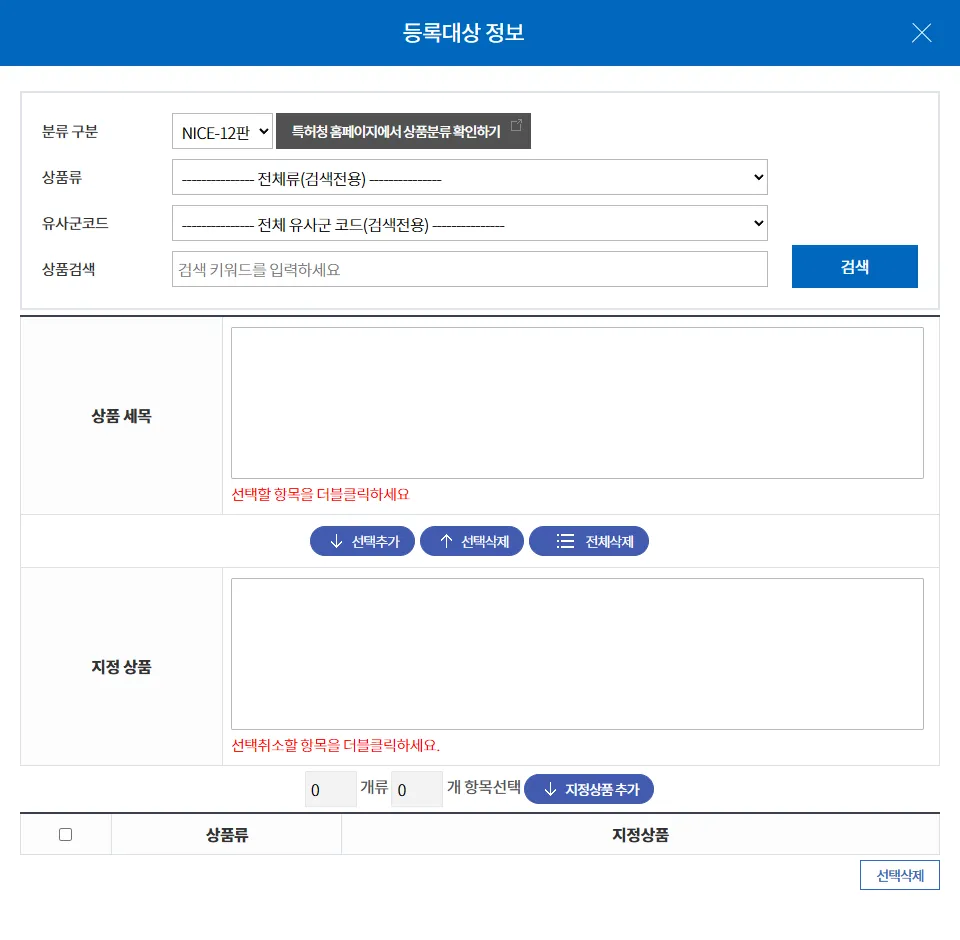Click the up arrow 선택삭제 button
This screenshot has height=940, width=960.
point(471,541)
